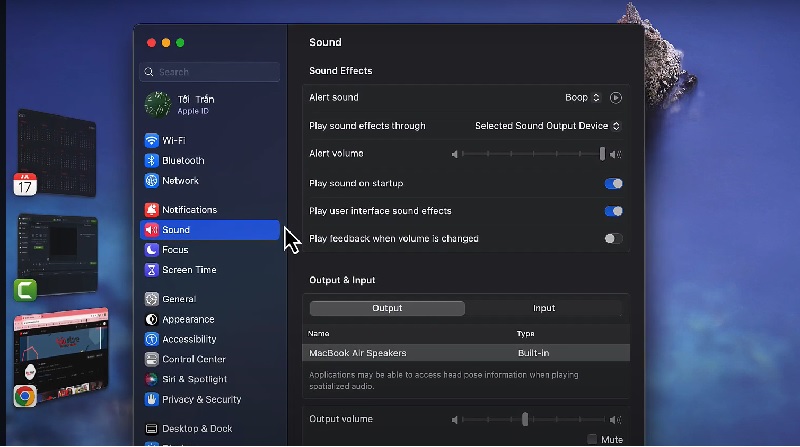Open Wi-Fi settings in sidebar

(173, 141)
